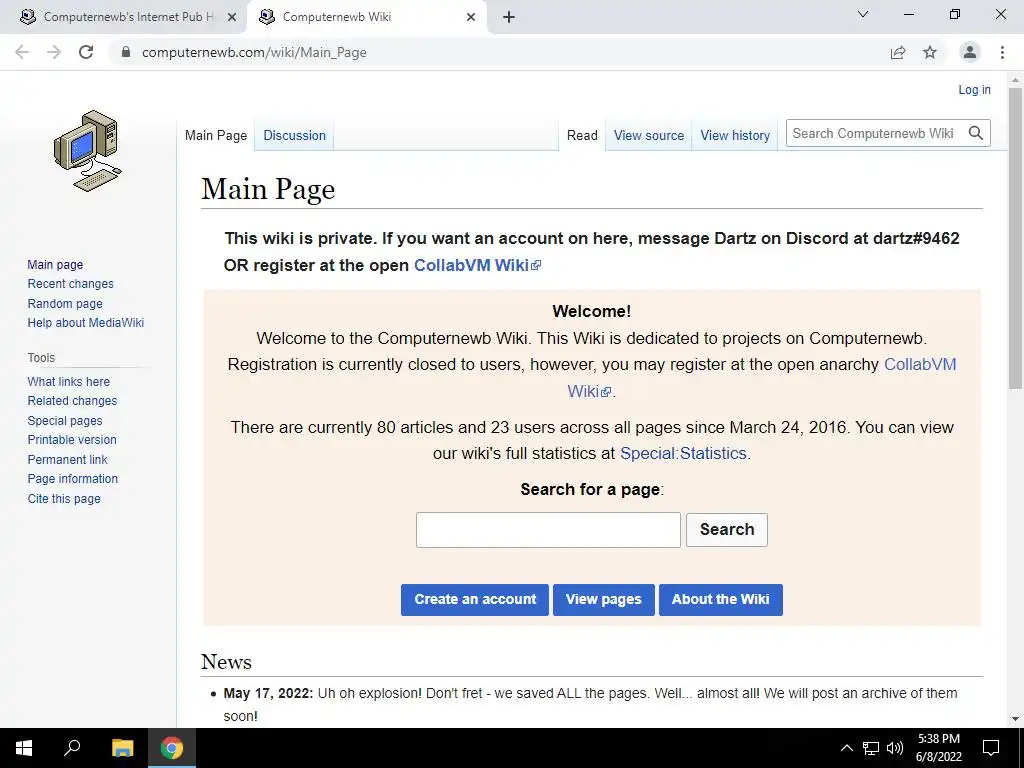Click the Chrome taskbar icon
Image resolution: width=1024 pixels, height=768 pixels.
click(172, 748)
